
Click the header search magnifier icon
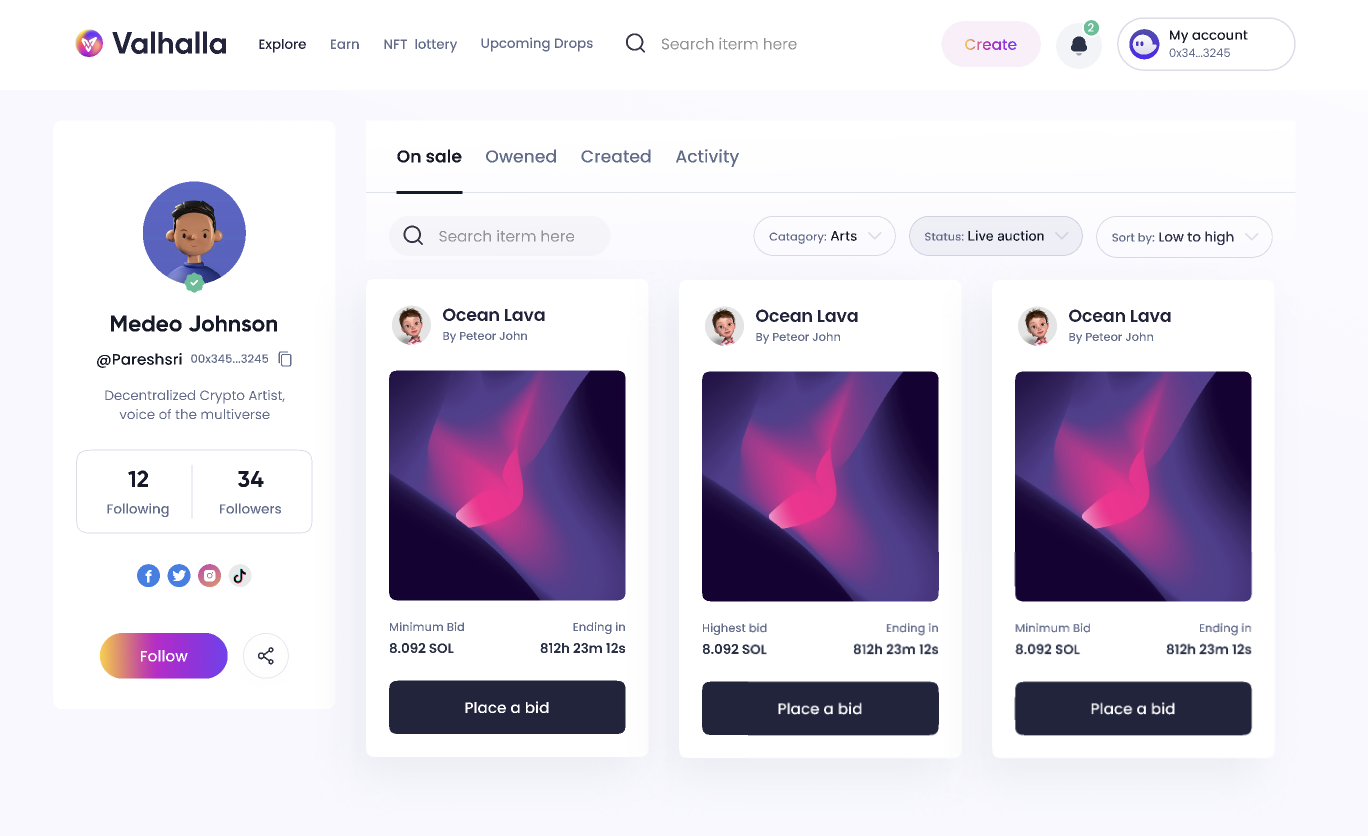point(635,43)
